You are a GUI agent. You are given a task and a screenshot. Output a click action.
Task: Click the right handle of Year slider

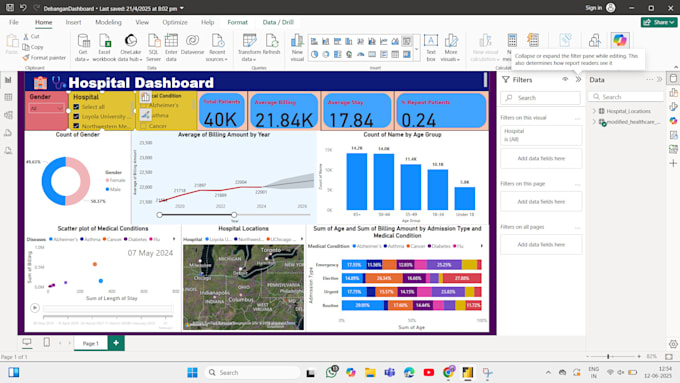(234, 215)
